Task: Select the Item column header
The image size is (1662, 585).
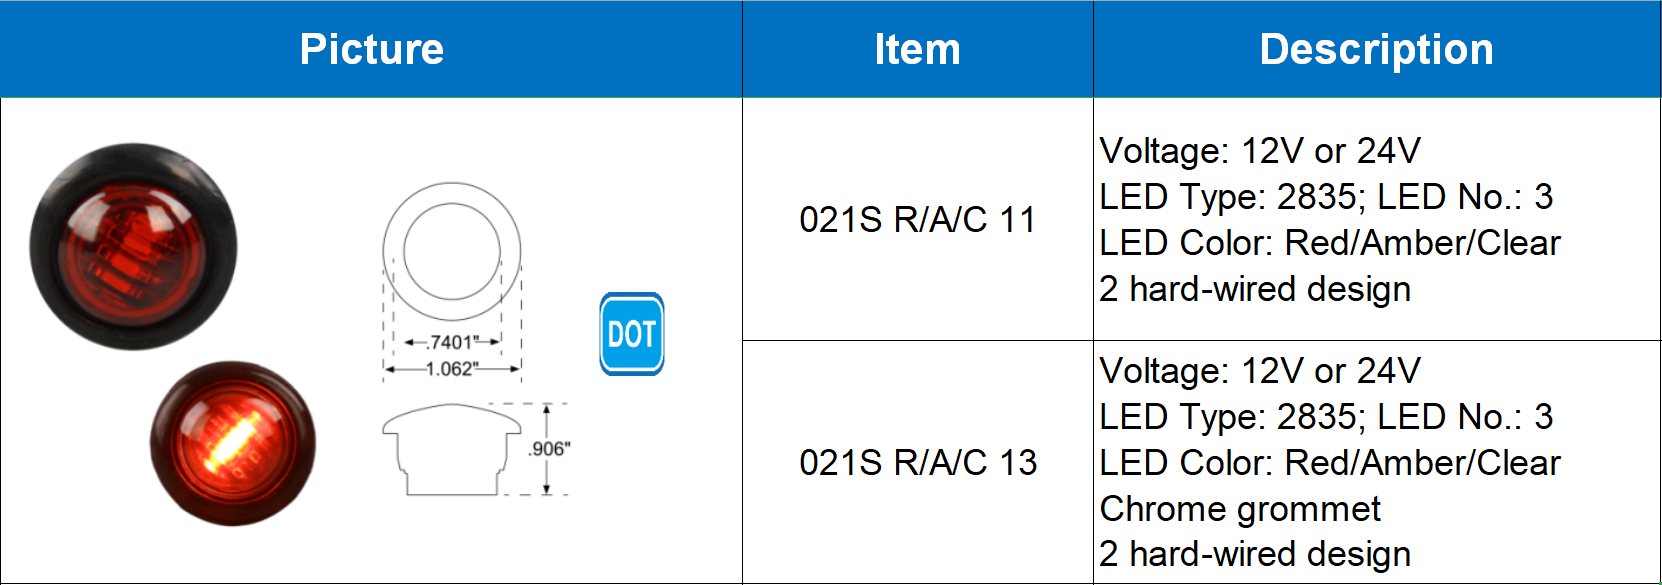Action: pos(917,49)
